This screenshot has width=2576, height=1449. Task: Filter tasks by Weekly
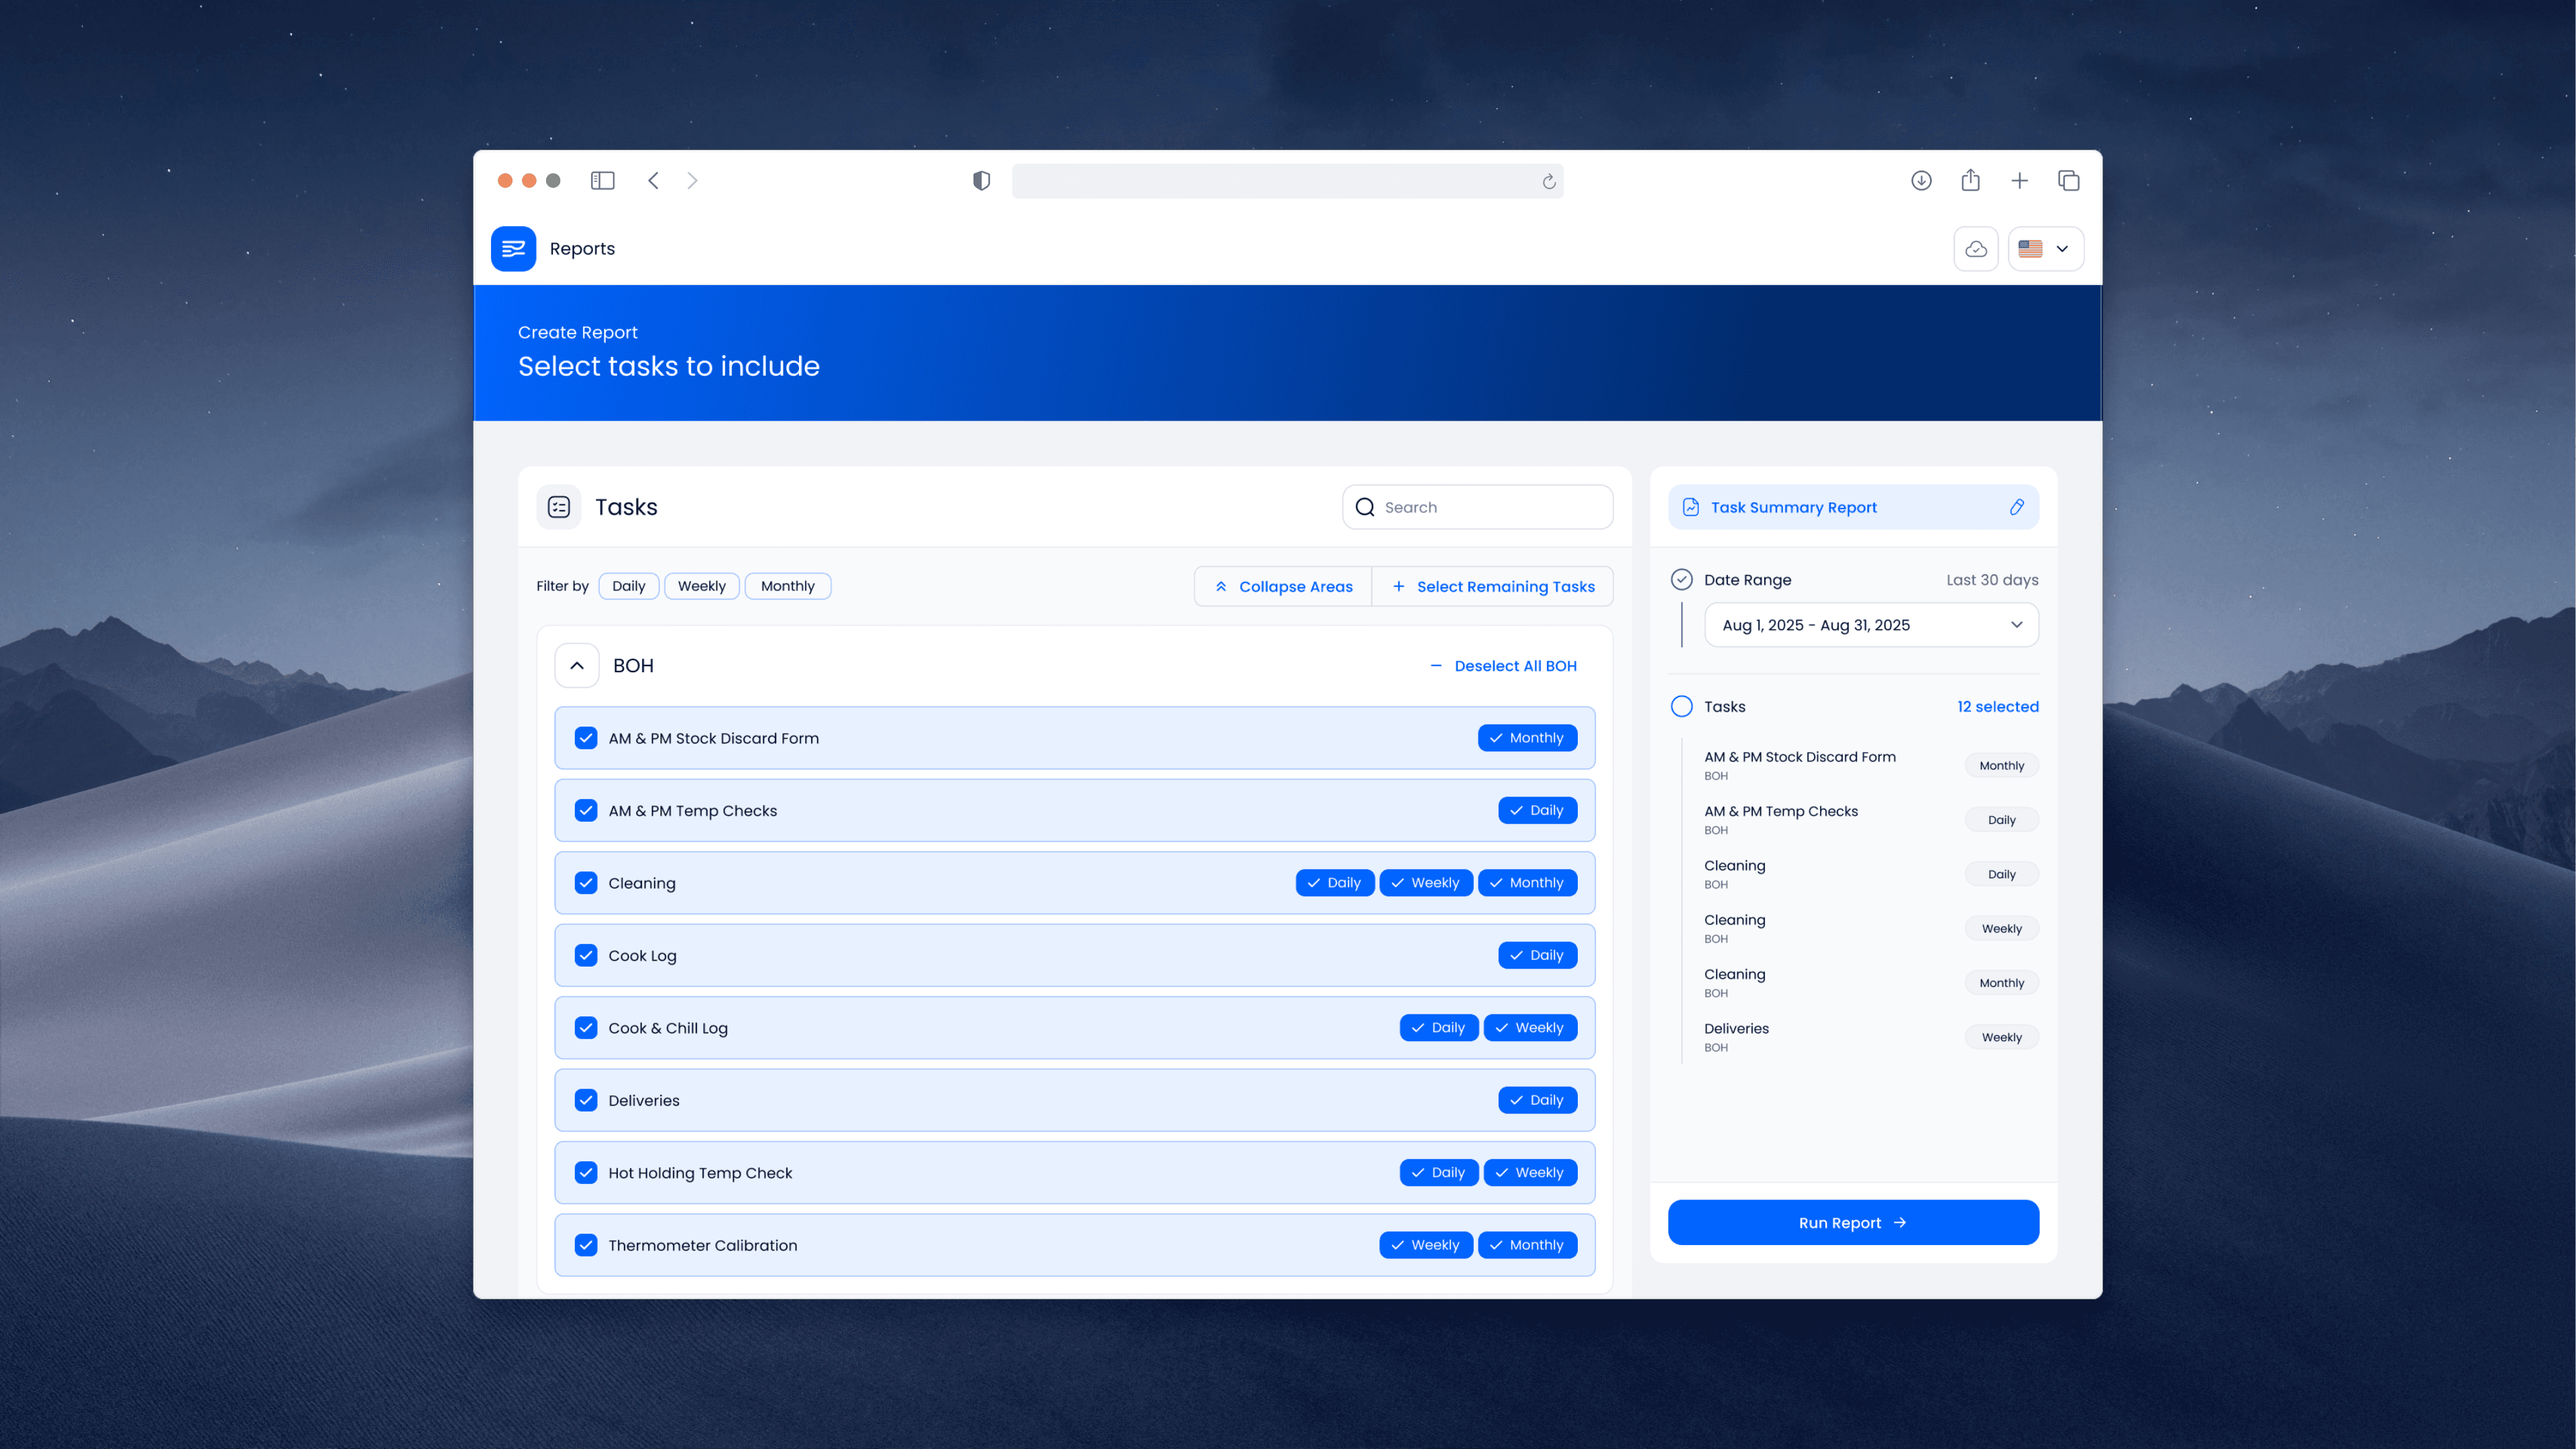(701, 586)
